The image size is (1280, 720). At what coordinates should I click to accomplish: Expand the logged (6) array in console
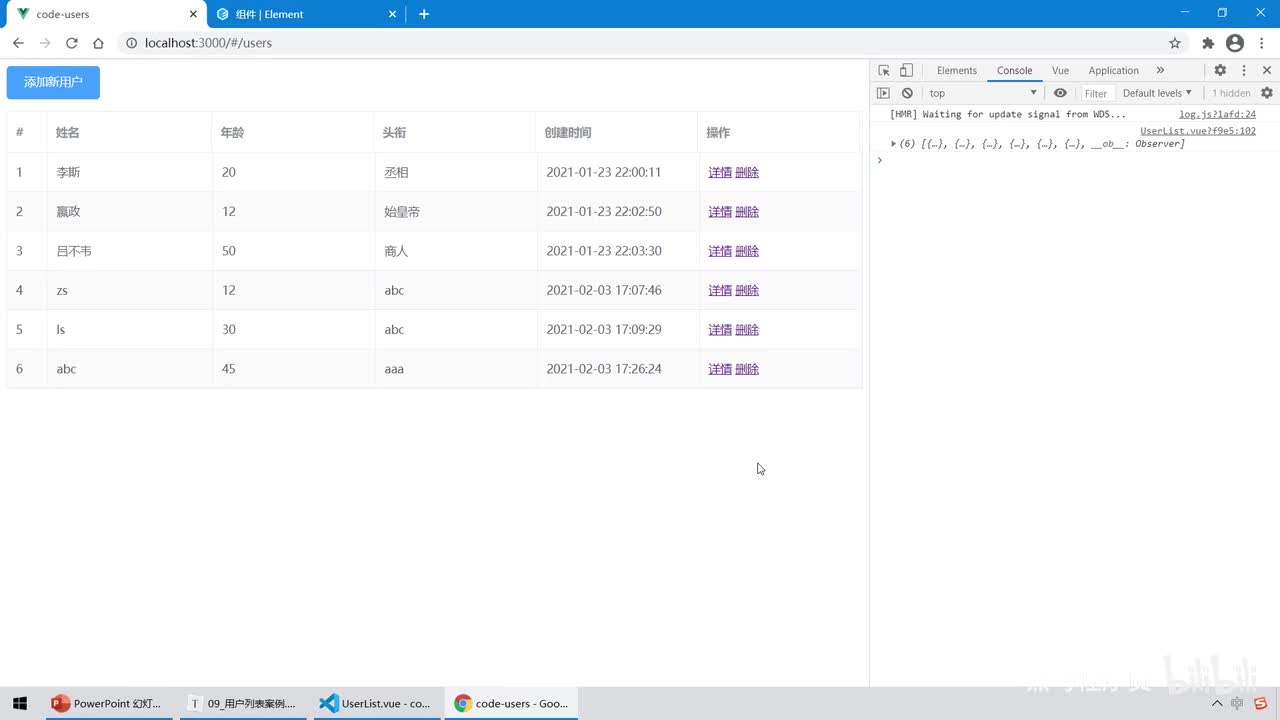893,144
